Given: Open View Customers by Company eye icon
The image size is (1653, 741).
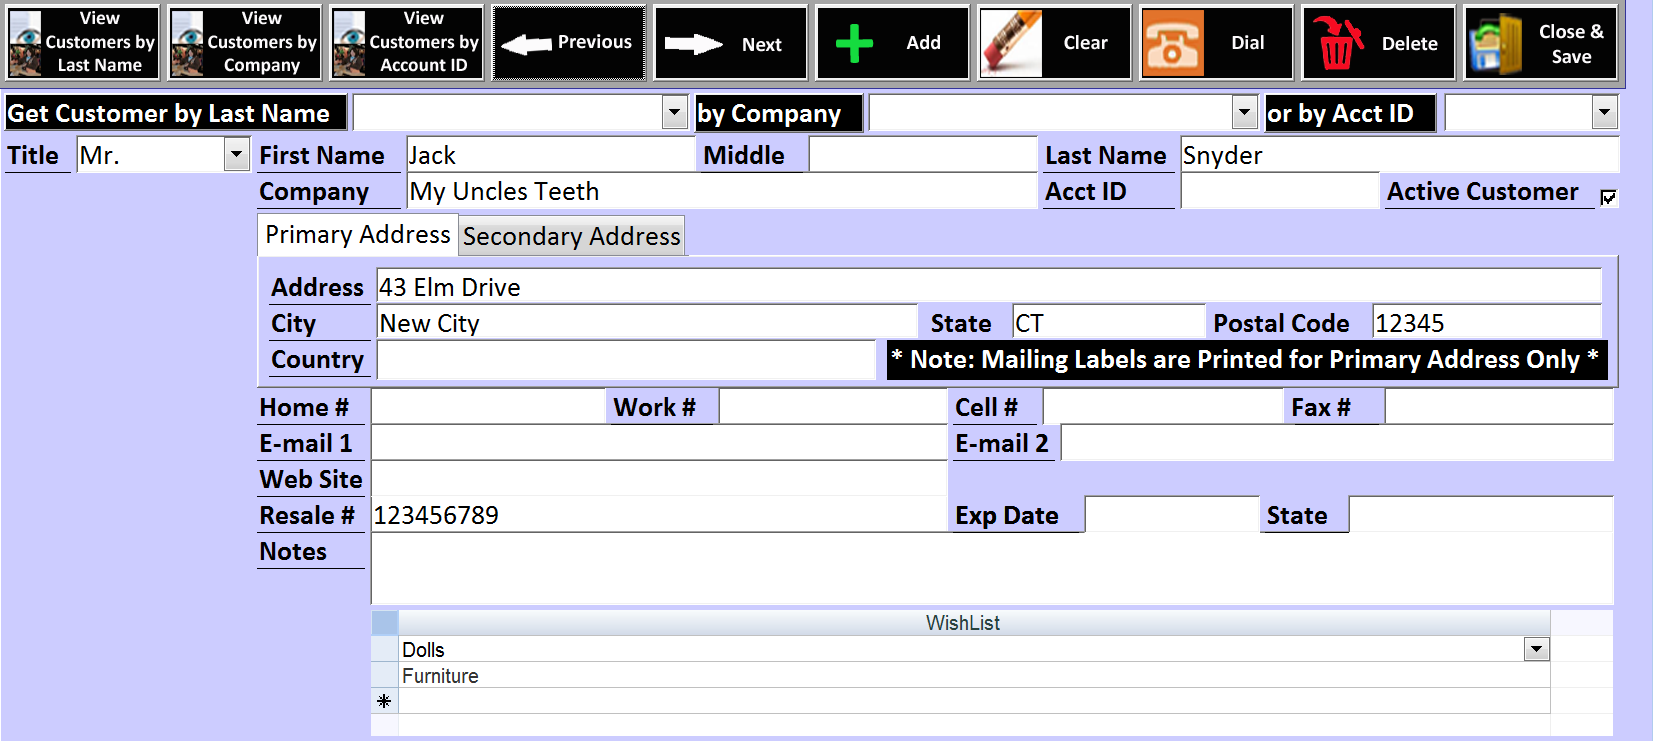Looking at the screenshot, I should click(188, 43).
